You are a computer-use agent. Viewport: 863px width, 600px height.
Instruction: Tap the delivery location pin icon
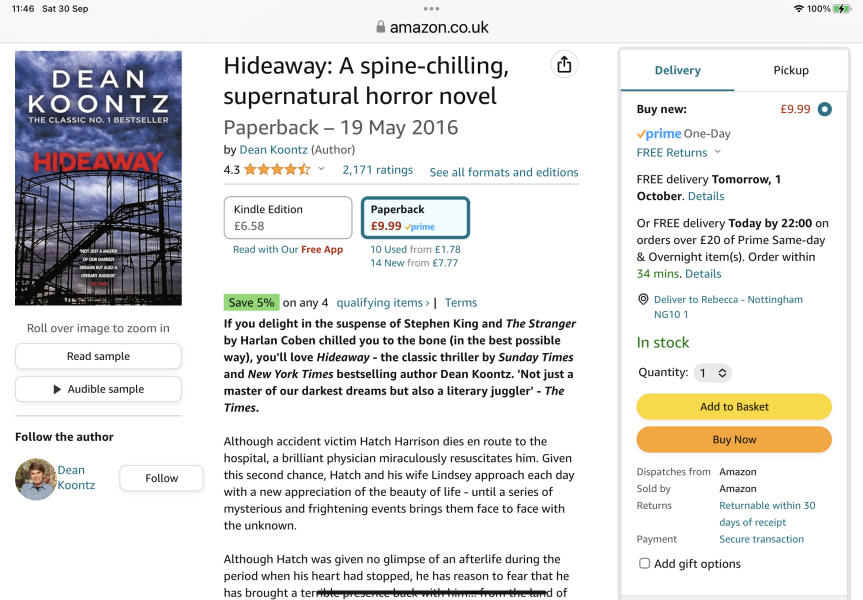(643, 300)
